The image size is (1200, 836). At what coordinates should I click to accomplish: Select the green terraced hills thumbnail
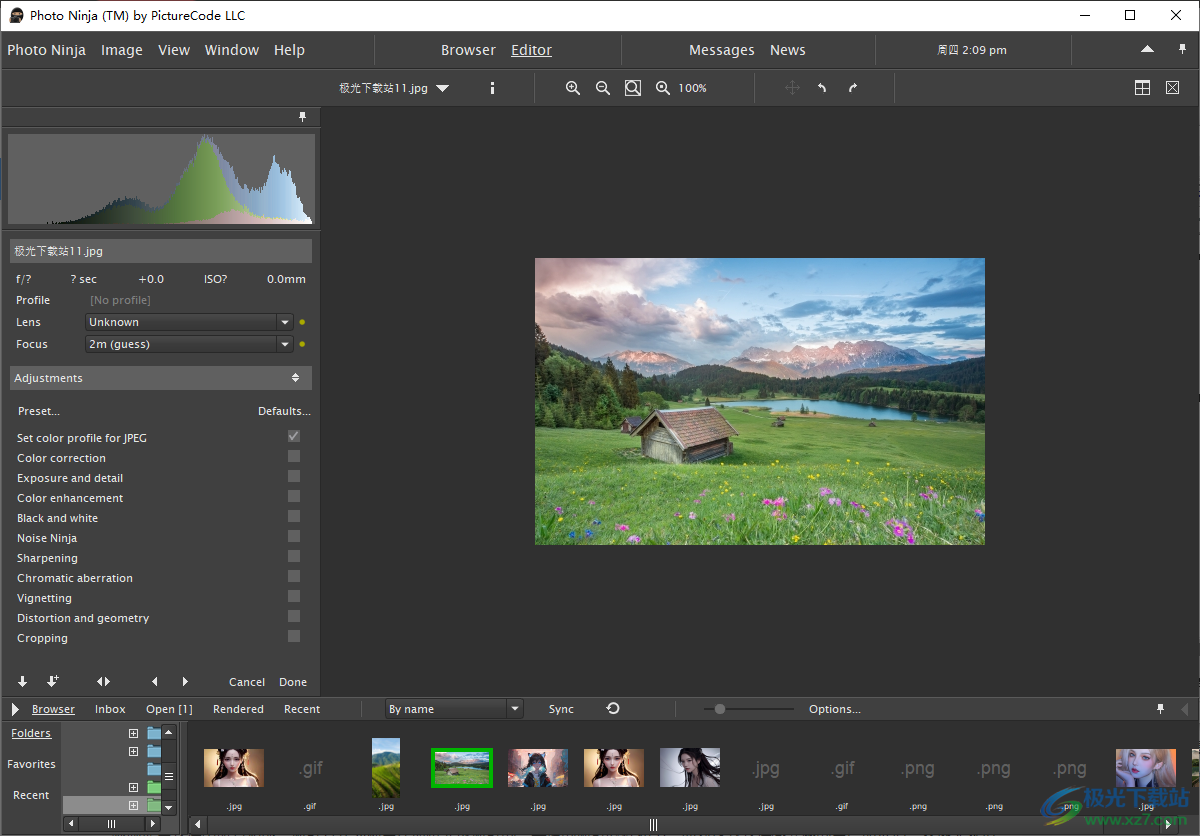click(386, 767)
